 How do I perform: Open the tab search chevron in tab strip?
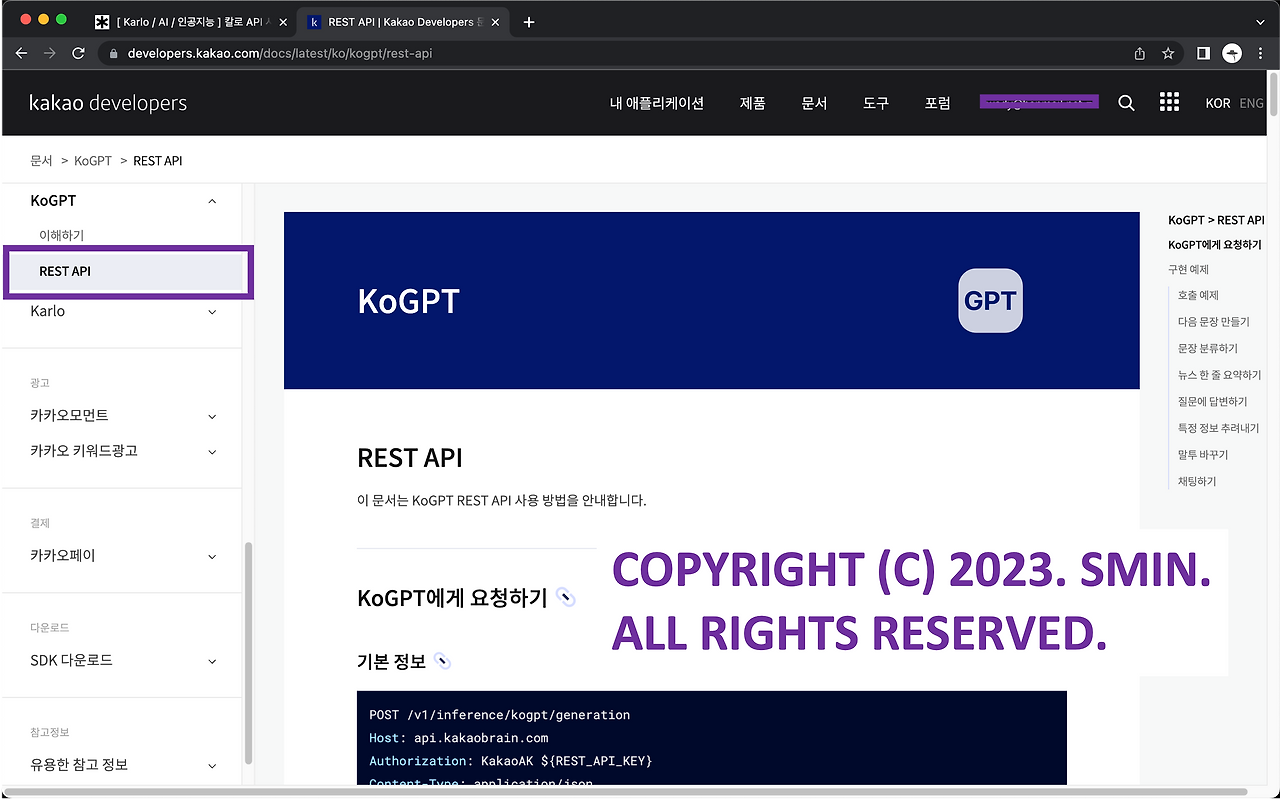[1260, 22]
